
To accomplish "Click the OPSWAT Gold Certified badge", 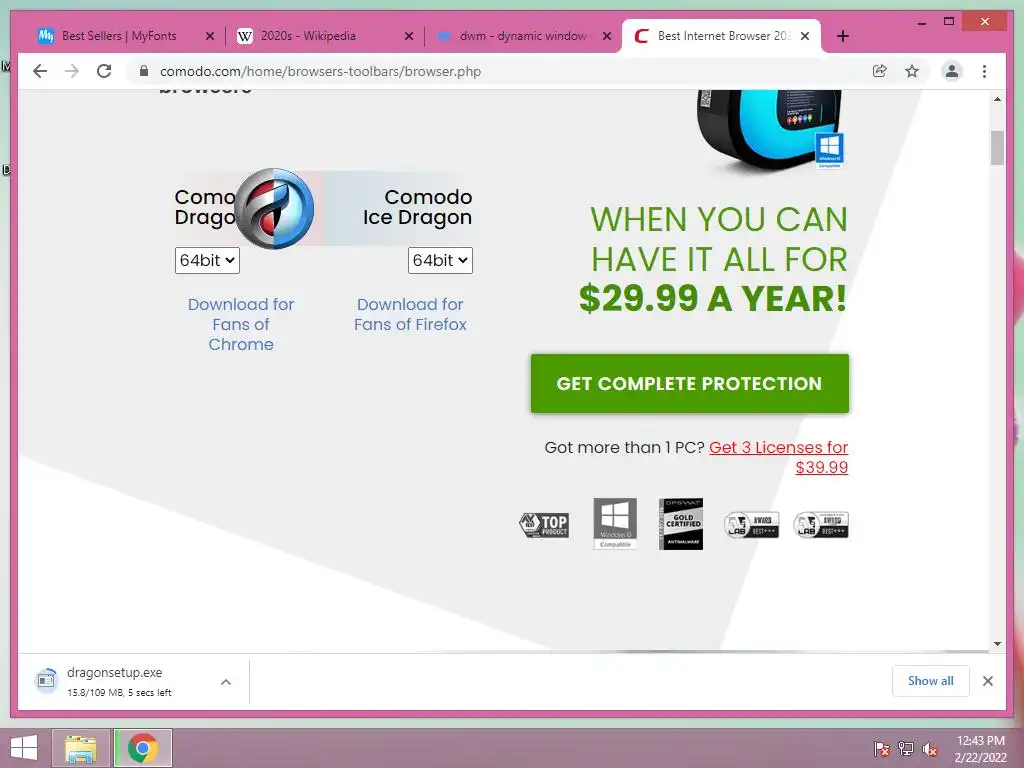I will pos(681,524).
